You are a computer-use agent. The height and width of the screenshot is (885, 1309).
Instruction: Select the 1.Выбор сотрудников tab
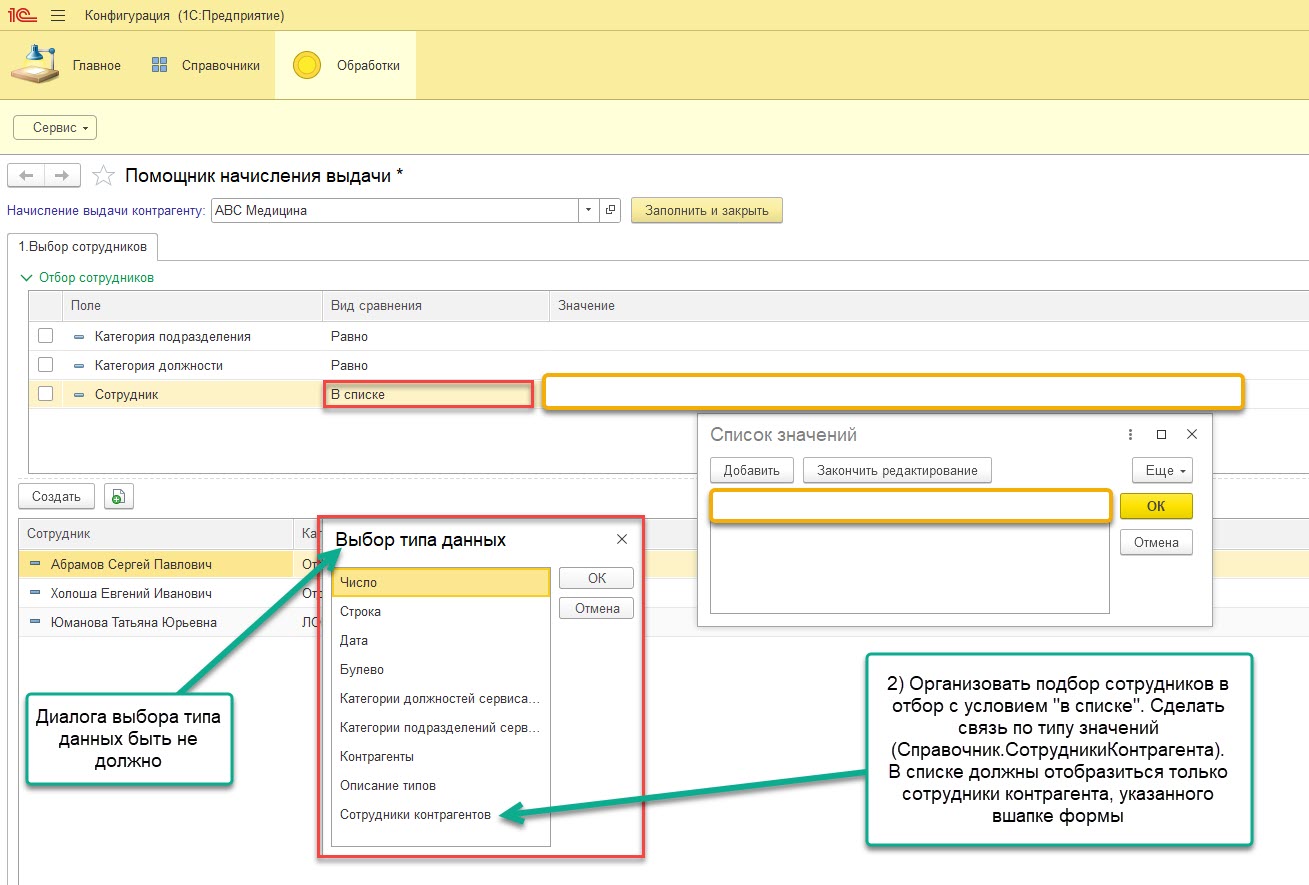[x=82, y=246]
